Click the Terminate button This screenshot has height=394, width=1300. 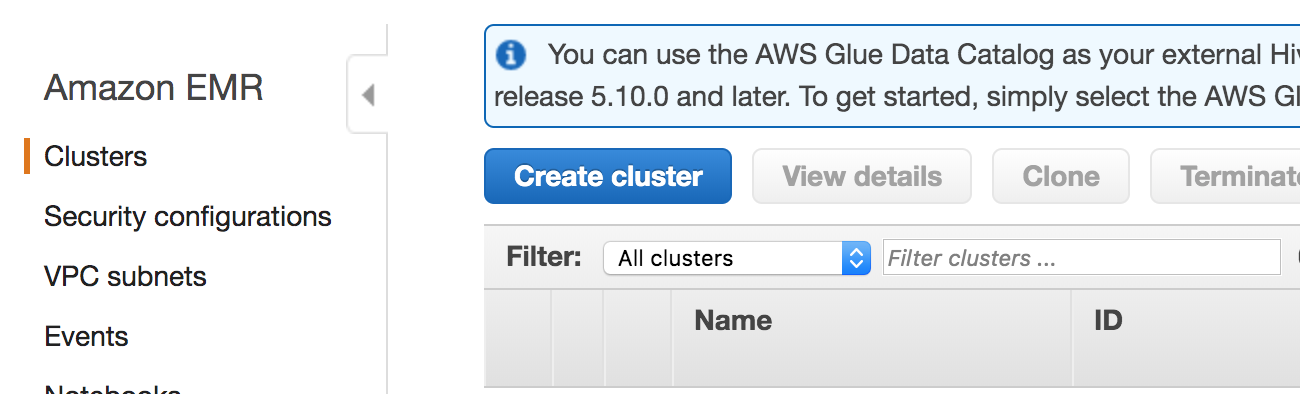tap(1226, 176)
